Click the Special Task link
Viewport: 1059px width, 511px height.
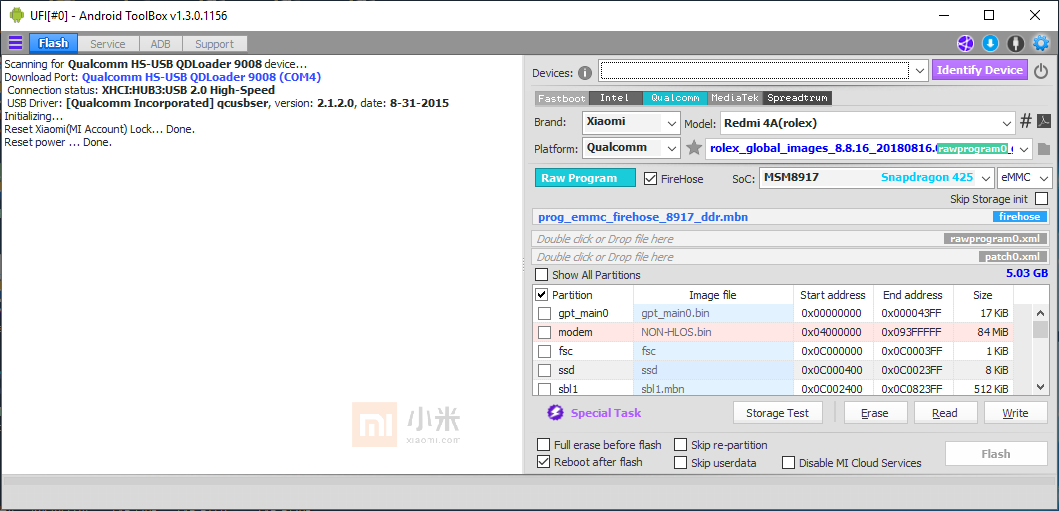[606, 413]
